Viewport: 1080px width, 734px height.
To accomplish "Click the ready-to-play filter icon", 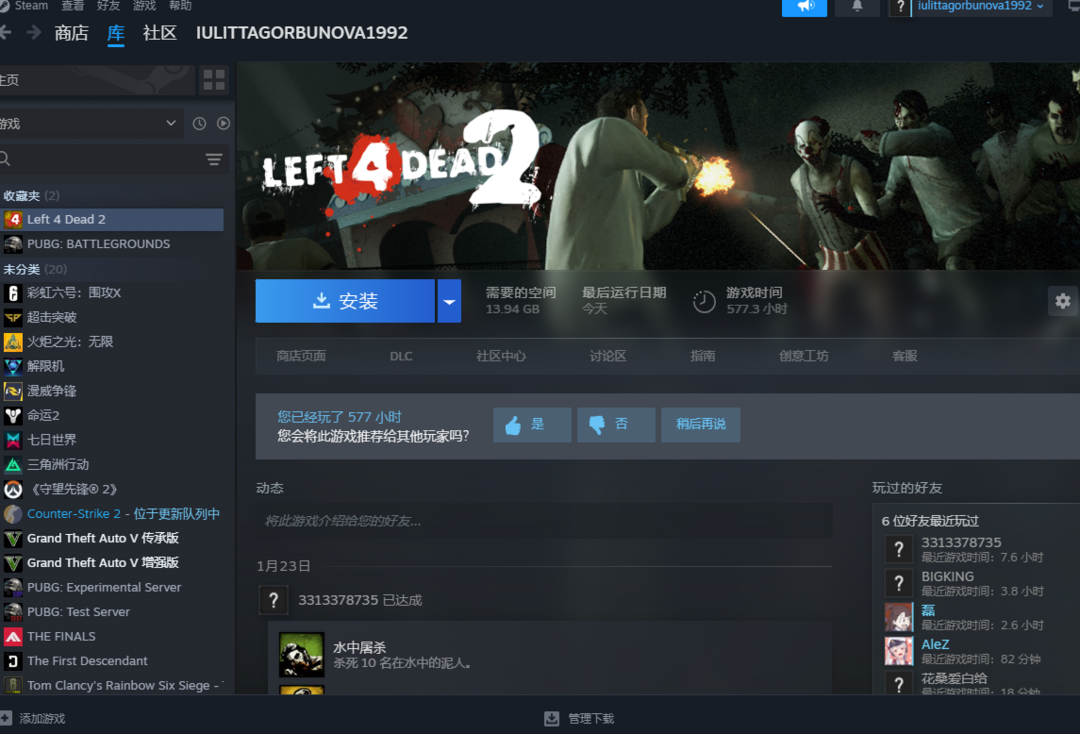I will 223,123.
